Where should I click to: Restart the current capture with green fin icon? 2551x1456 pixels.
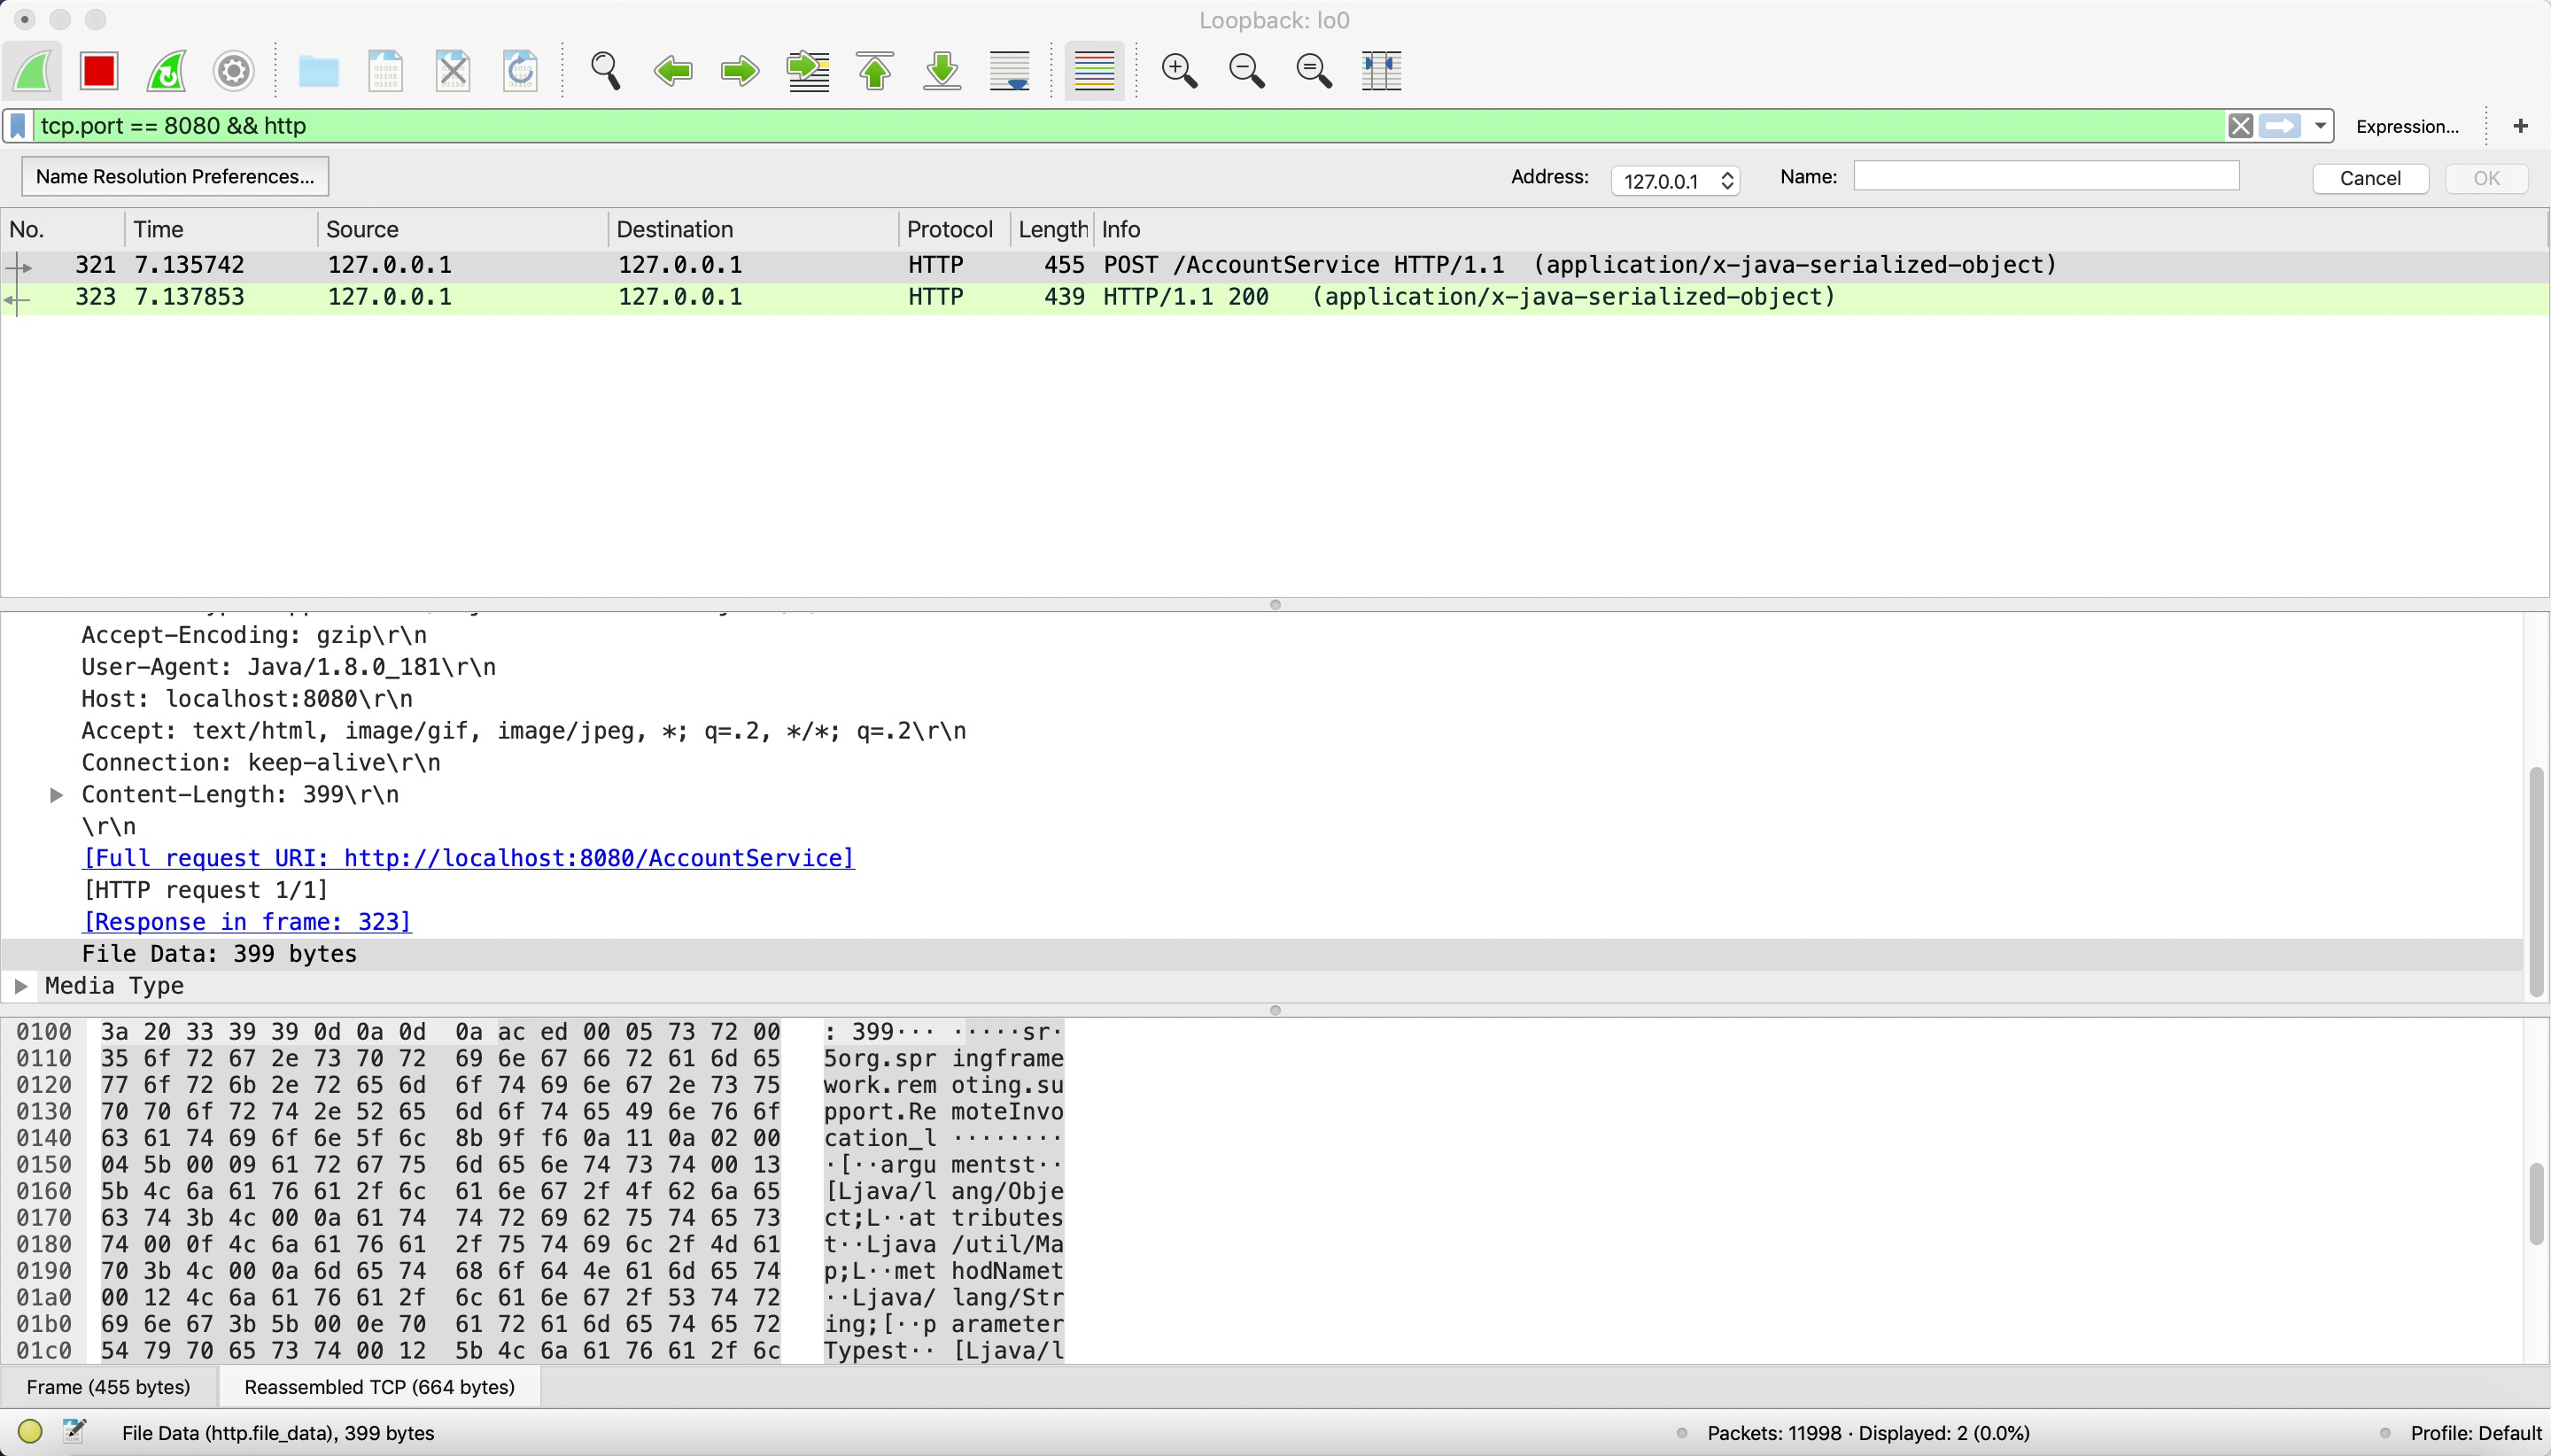[166, 71]
